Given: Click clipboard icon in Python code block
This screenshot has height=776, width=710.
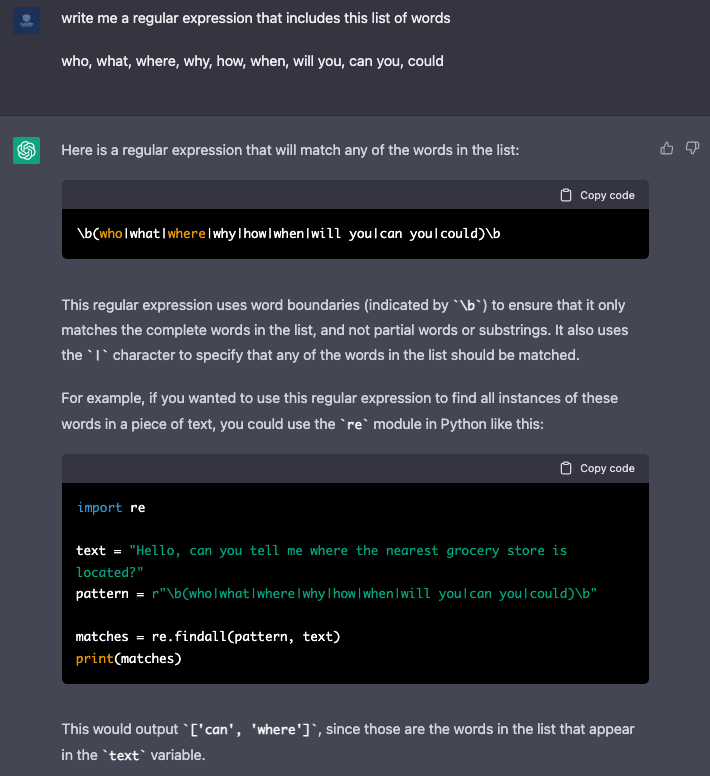Looking at the screenshot, I should click(566, 468).
